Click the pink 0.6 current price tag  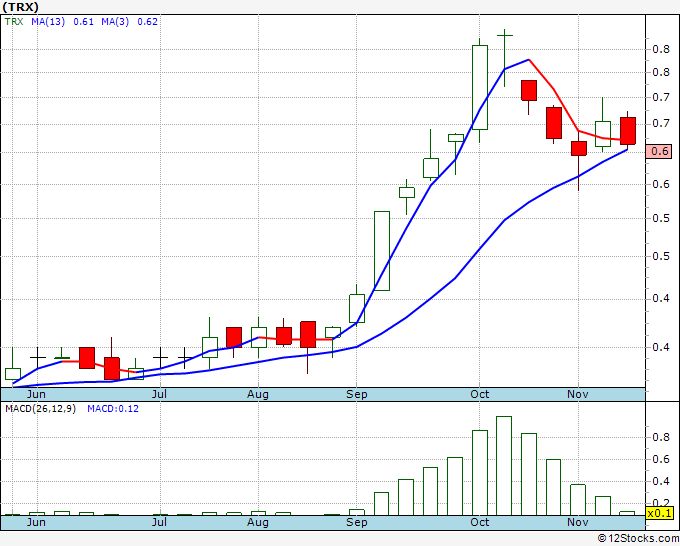(x=659, y=151)
